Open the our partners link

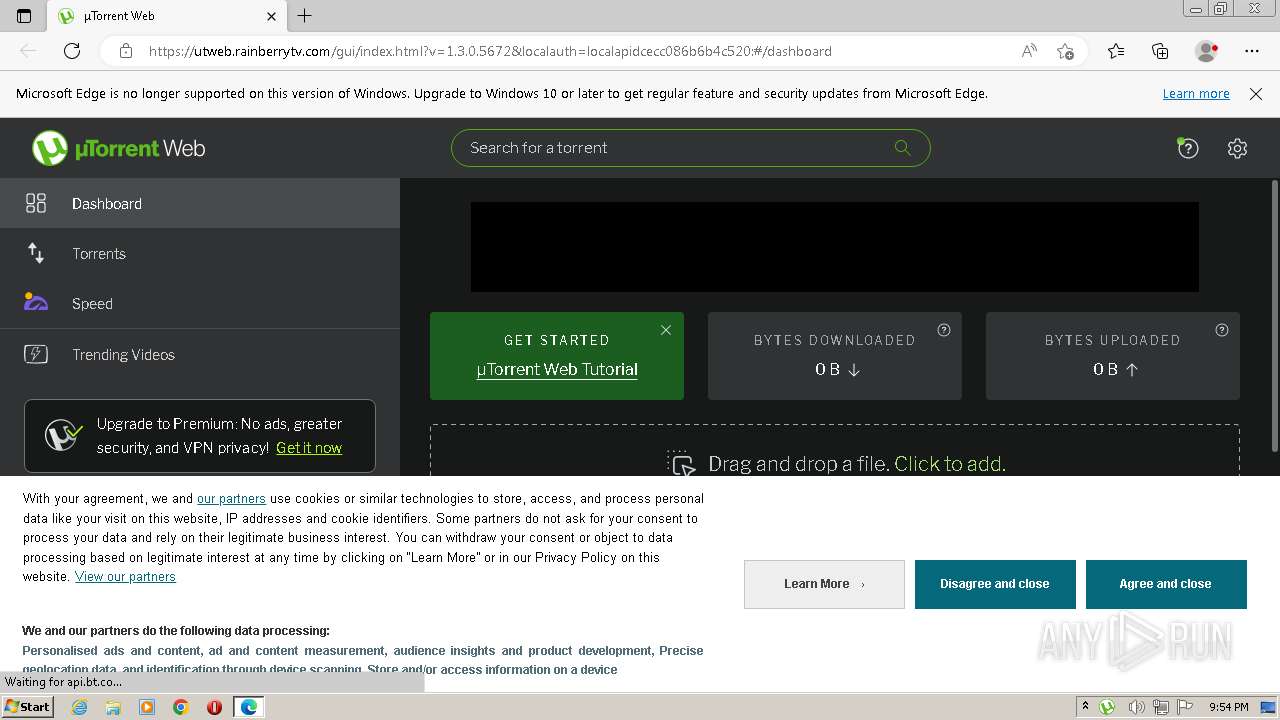pos(231,498)
